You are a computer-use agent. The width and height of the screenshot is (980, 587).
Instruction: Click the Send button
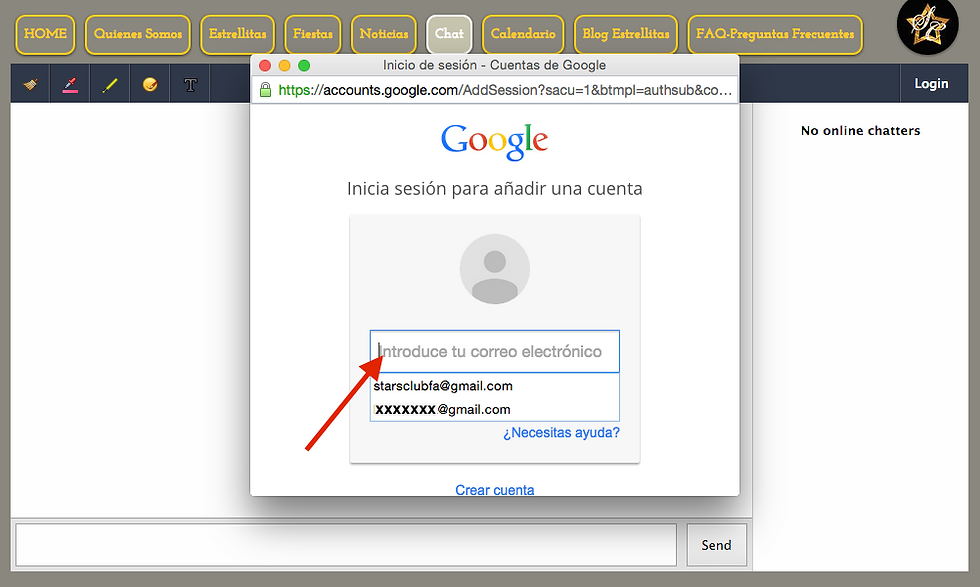(x=716, y=545)
